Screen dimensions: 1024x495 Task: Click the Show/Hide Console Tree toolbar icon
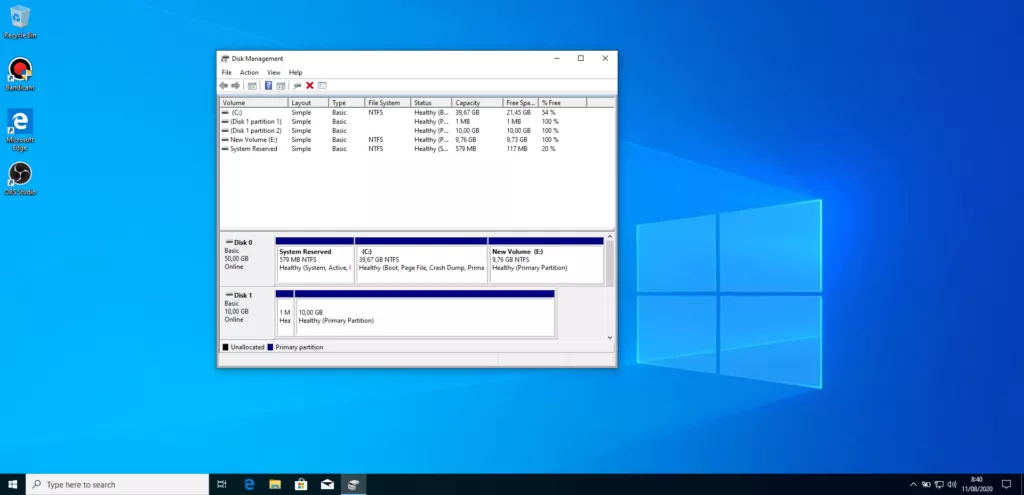click(x=252, y=86)
